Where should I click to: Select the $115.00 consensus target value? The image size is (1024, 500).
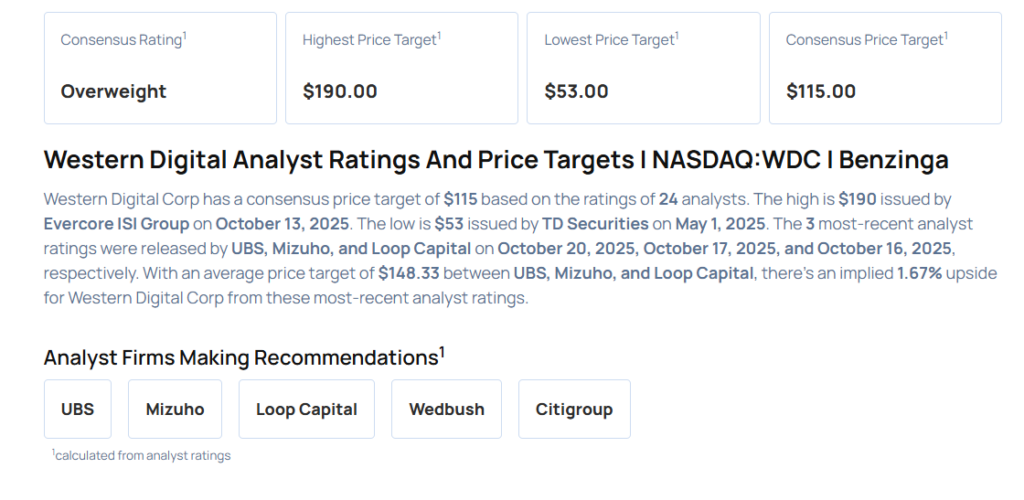[x=821, y=91]
